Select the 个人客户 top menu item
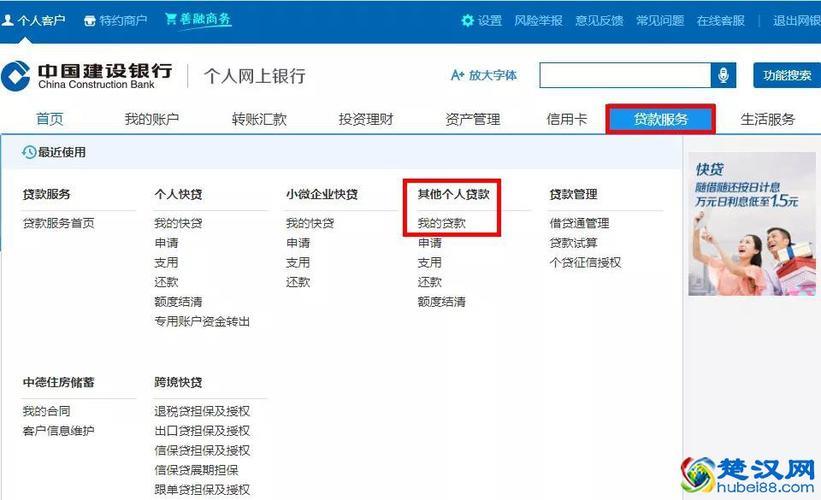Screen dimensions: 821x500 34,21
